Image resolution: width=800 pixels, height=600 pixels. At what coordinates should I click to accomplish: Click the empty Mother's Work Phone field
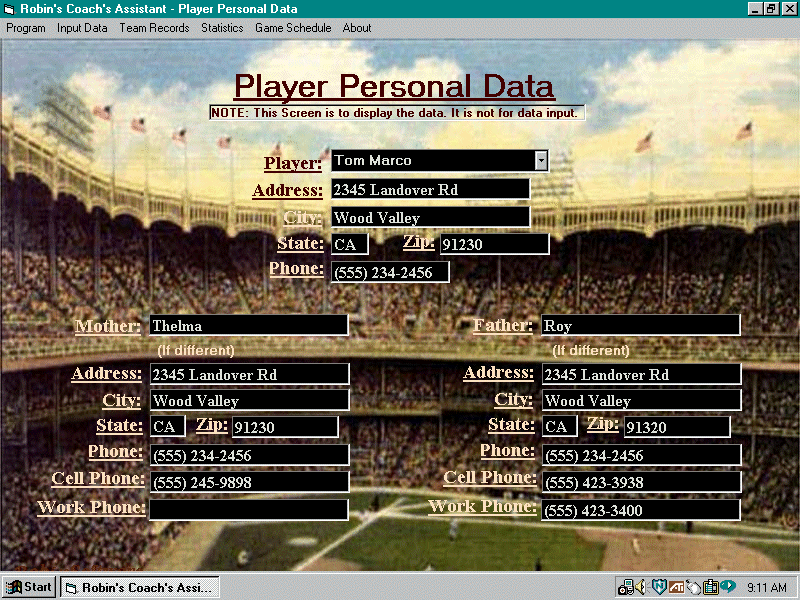point(249,510)
